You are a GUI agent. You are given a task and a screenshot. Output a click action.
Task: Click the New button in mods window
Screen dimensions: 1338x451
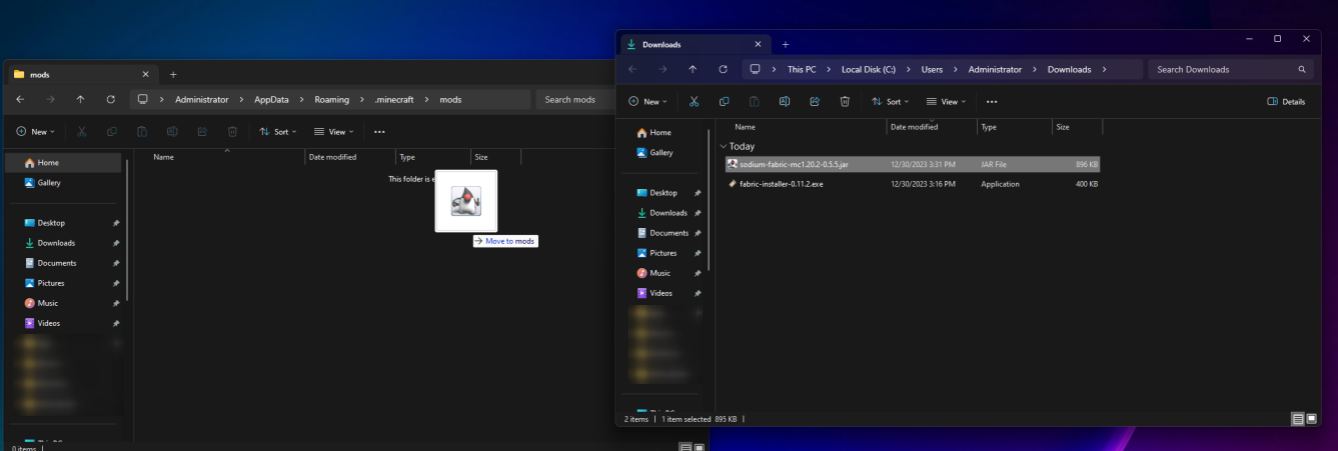(35, 132)
